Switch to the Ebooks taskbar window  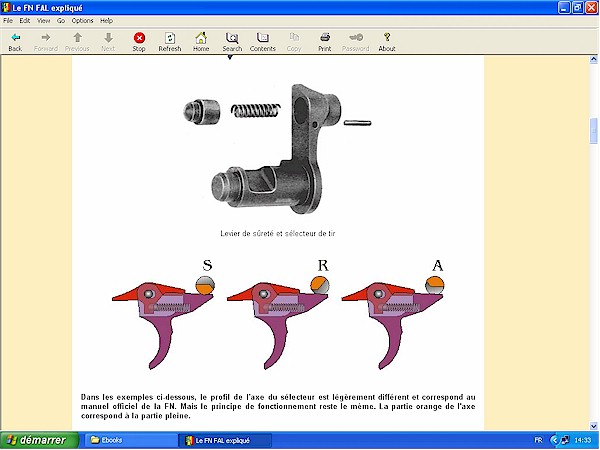131,440
